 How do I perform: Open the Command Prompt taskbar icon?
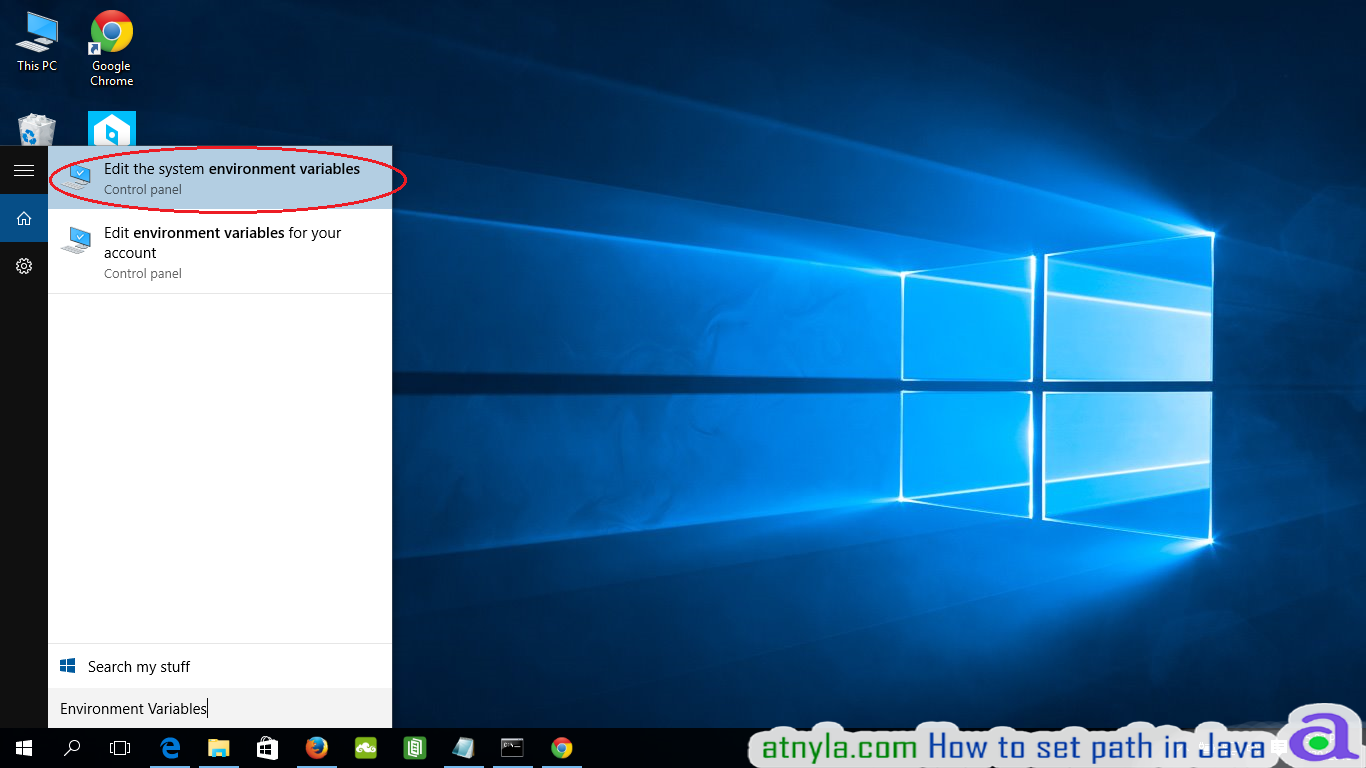tap(512, 747)
